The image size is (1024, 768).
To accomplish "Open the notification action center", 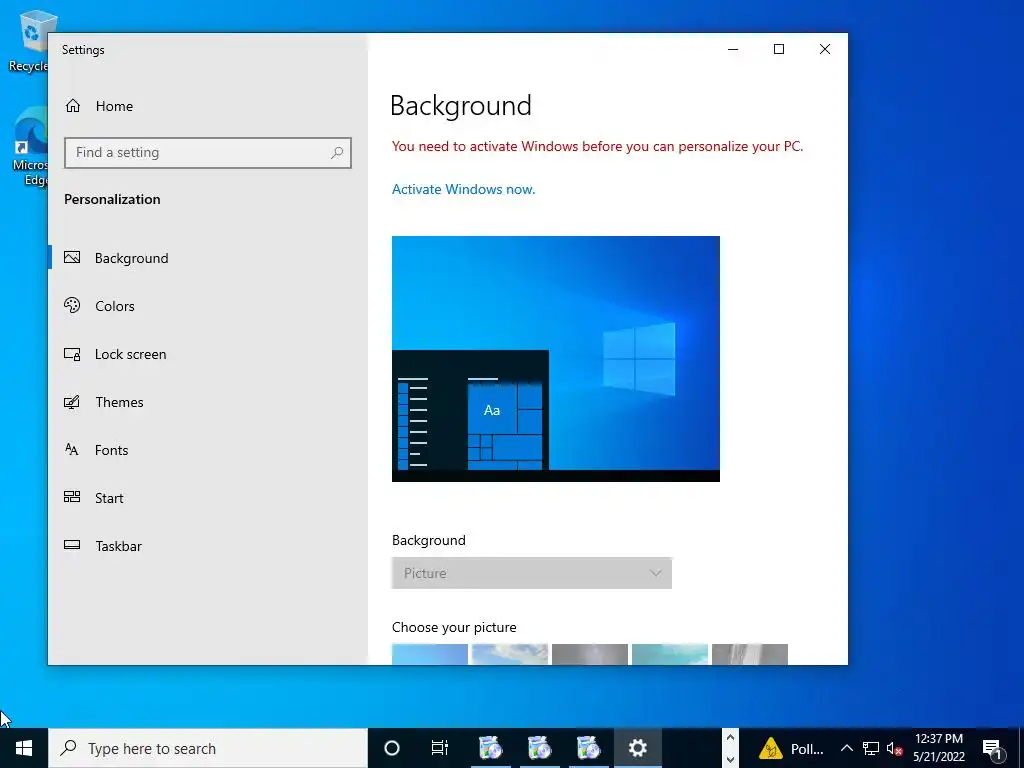I will [x=992, y=748].
